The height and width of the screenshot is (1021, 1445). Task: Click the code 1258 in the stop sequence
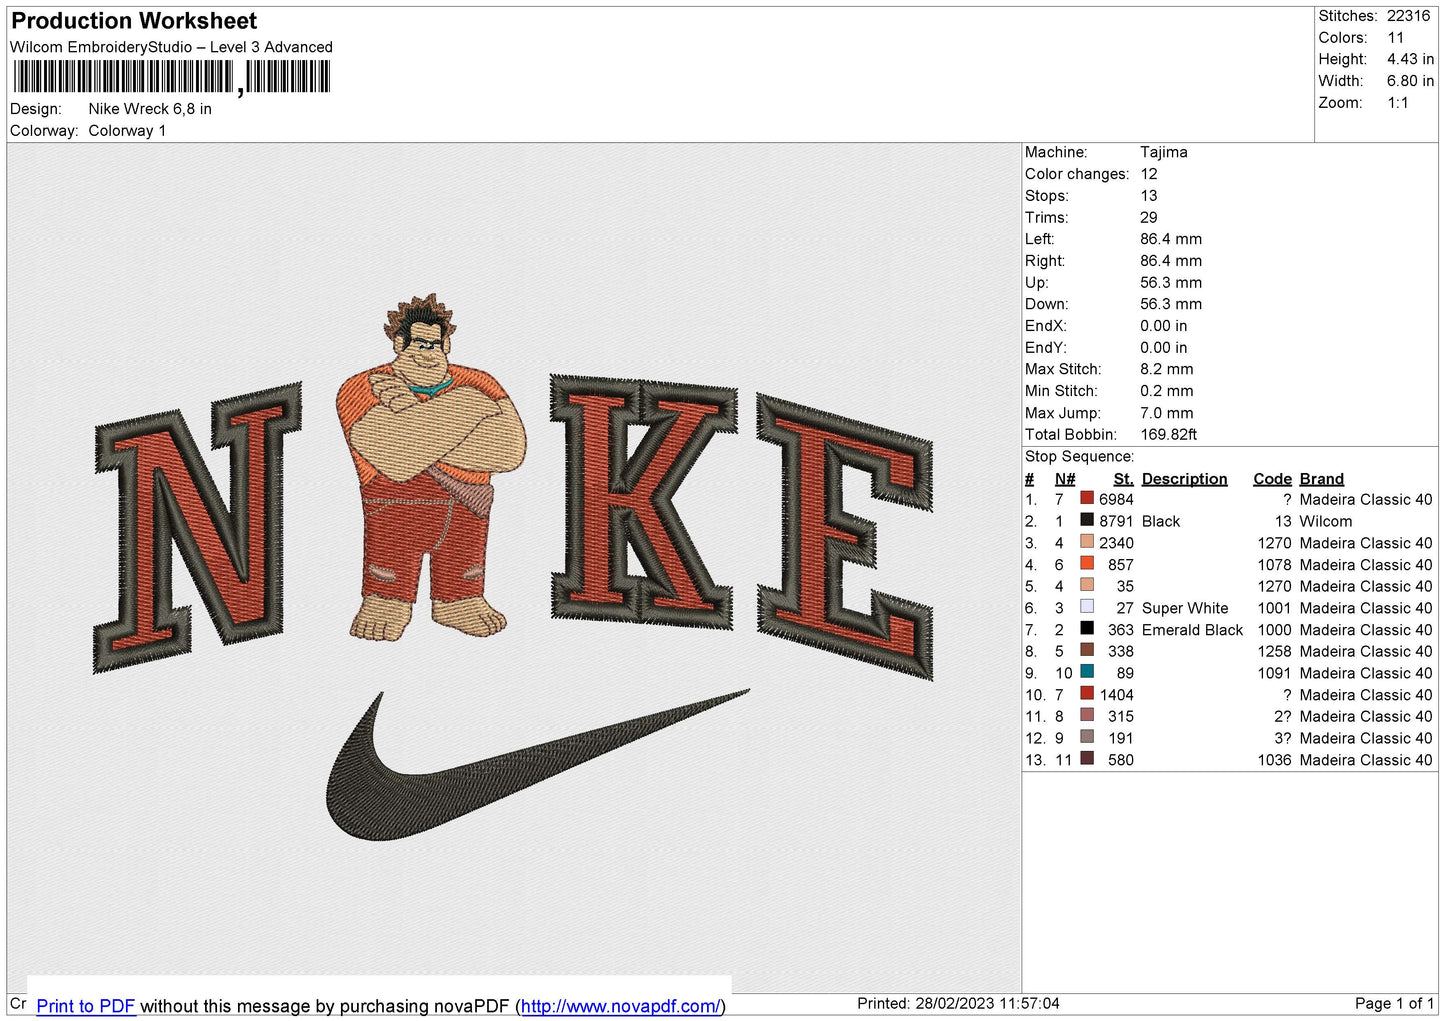[1274, 651]
